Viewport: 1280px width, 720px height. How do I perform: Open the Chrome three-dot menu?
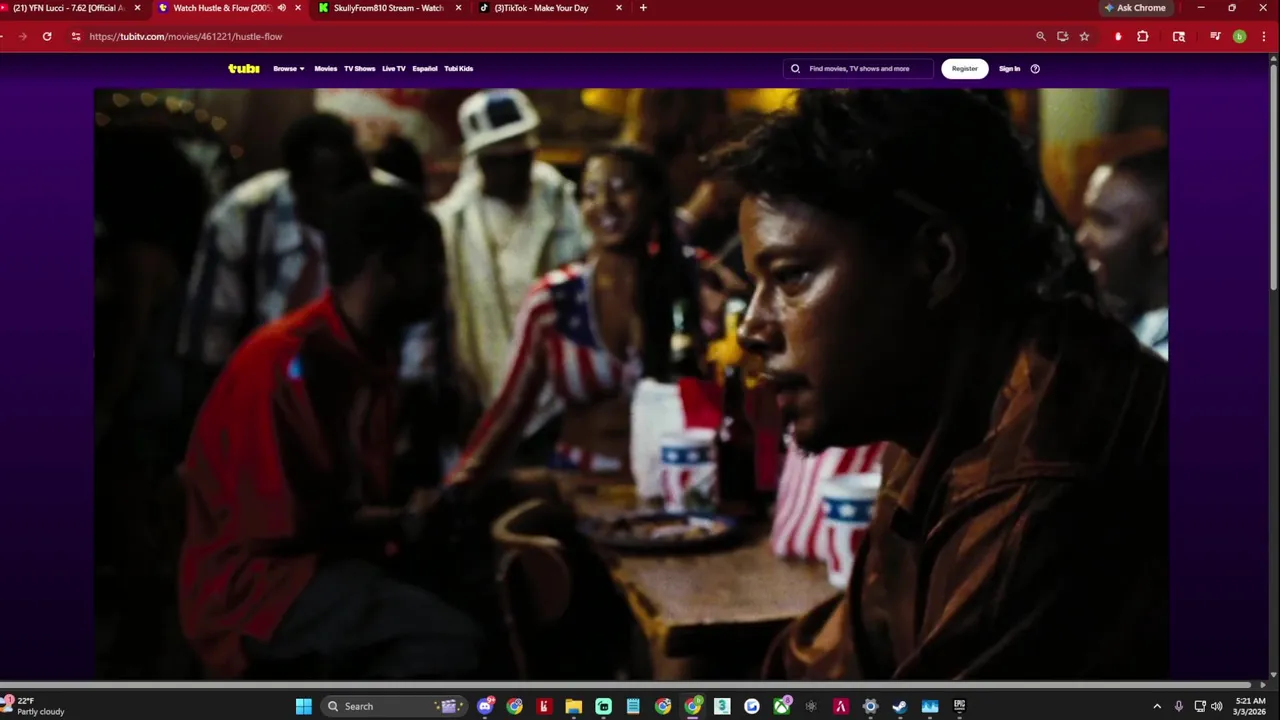[x=1262, y=36]
